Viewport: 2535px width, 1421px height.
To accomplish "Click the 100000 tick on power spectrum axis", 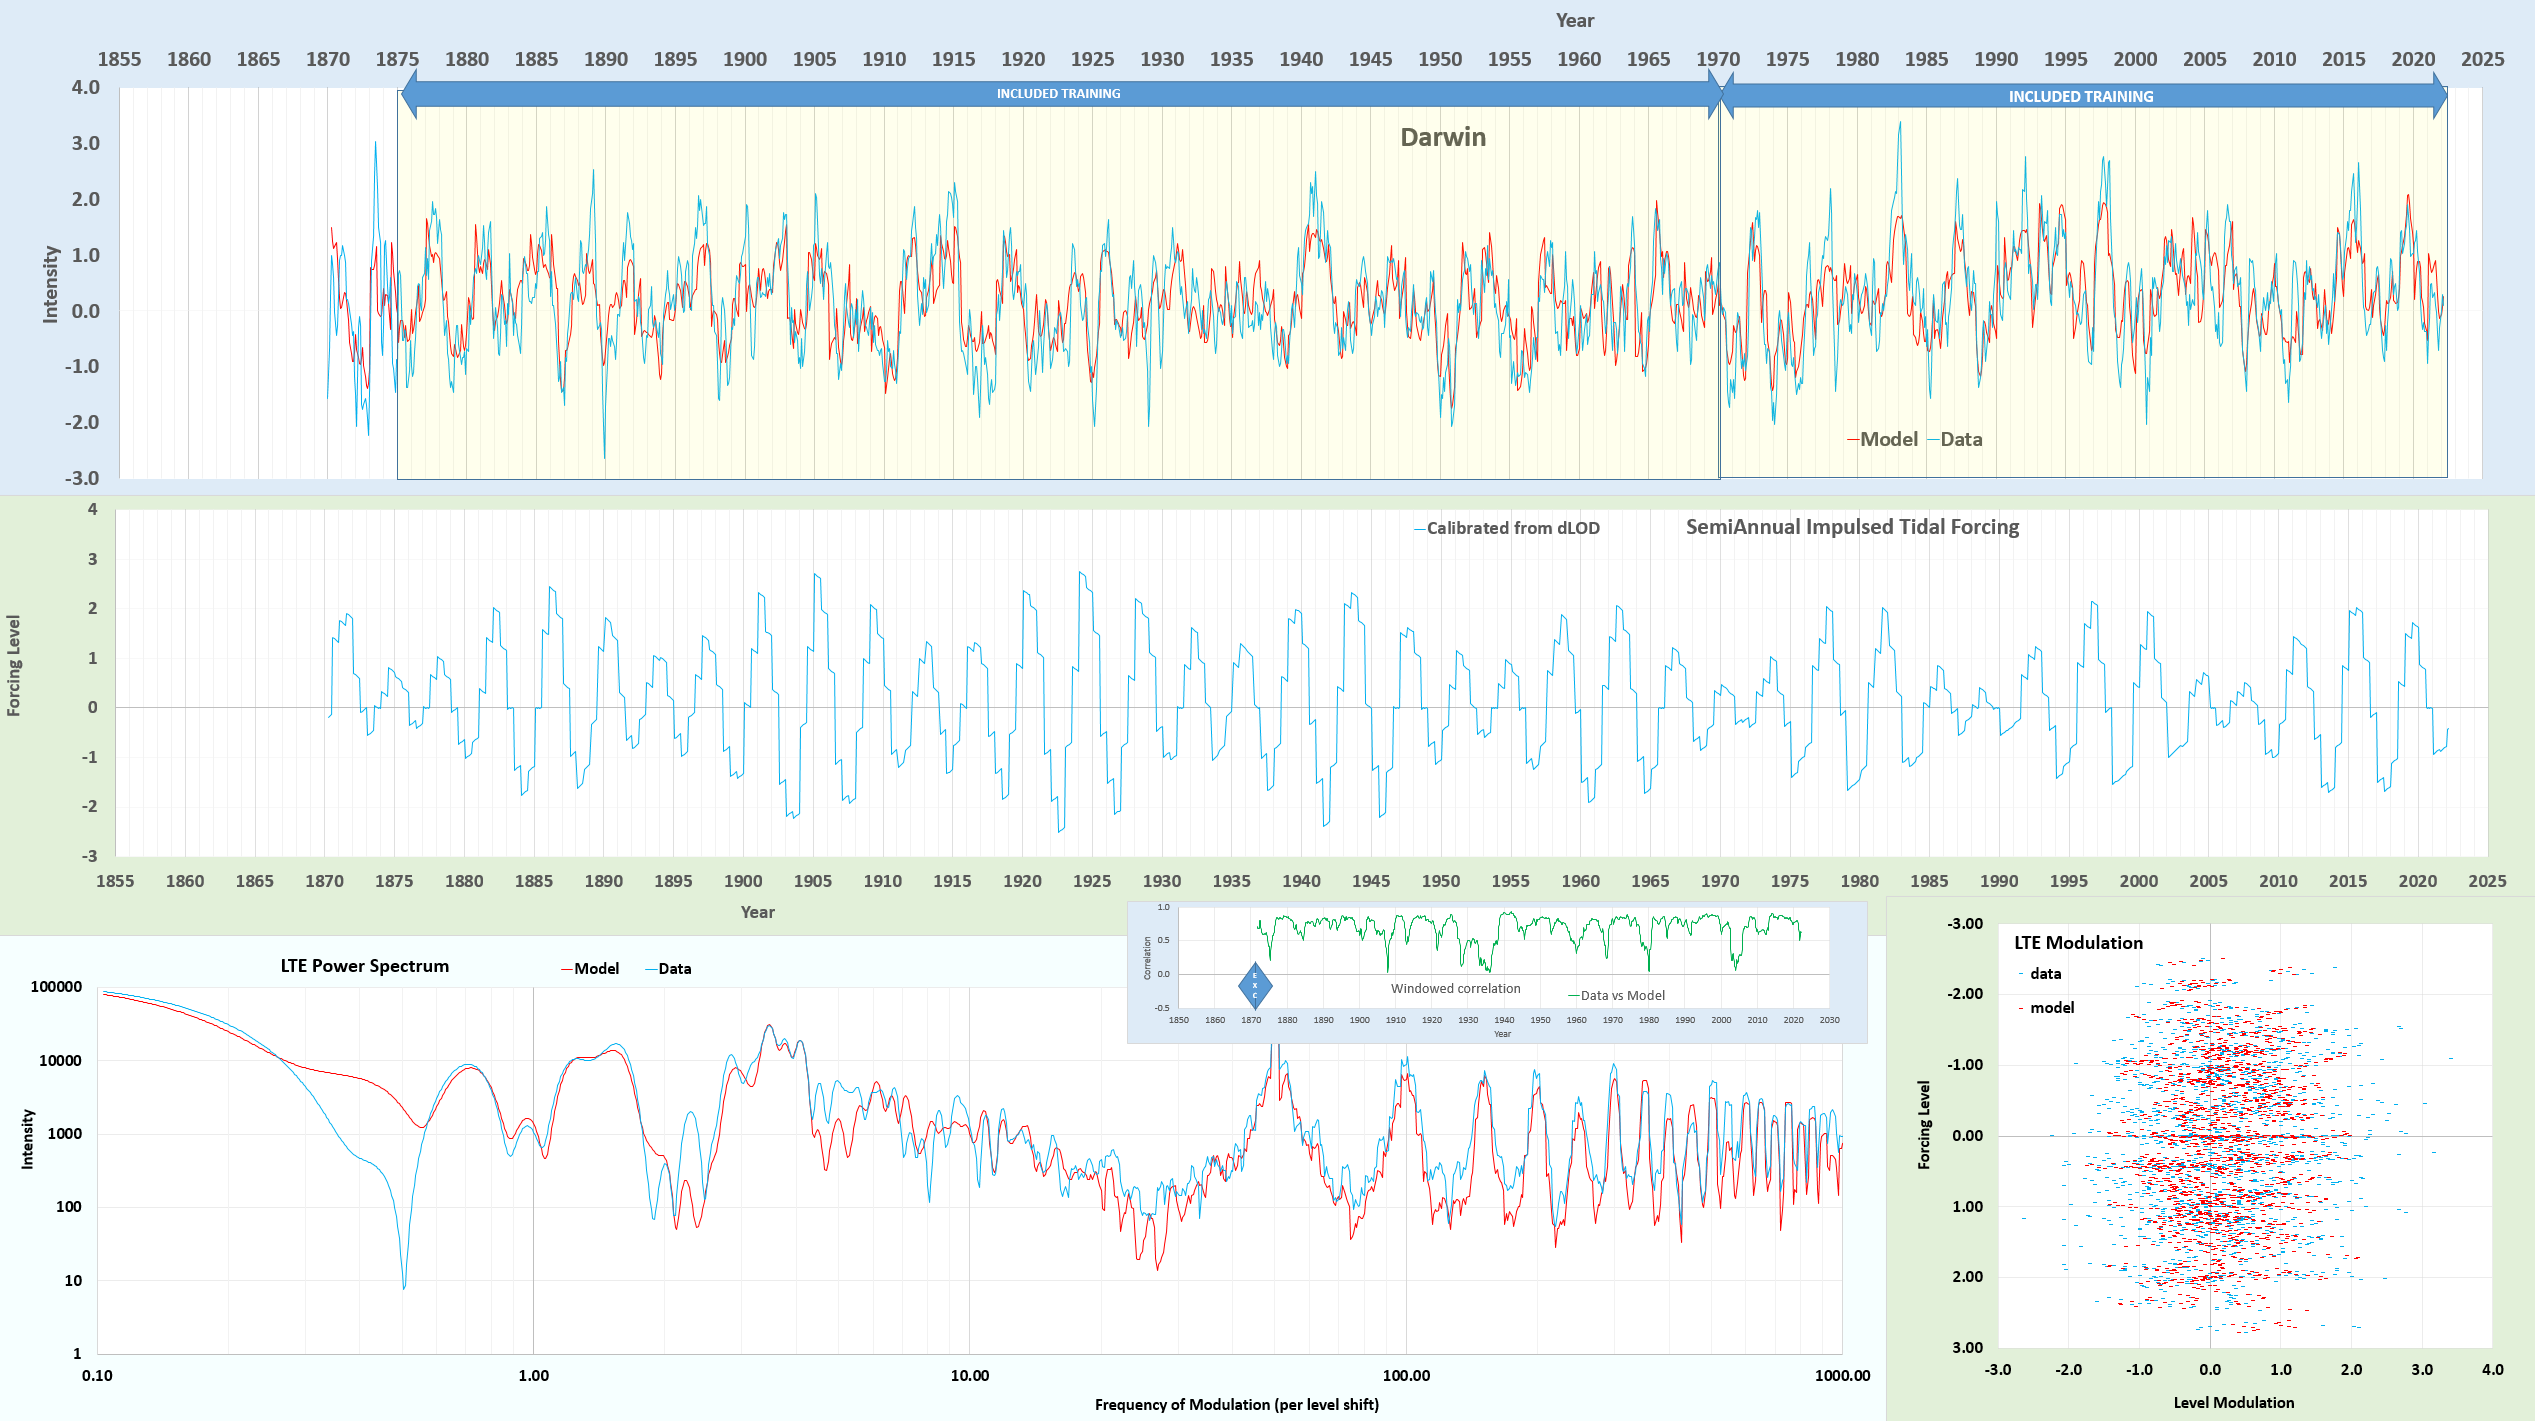I will pyautogui.click(x=56, y=987).
